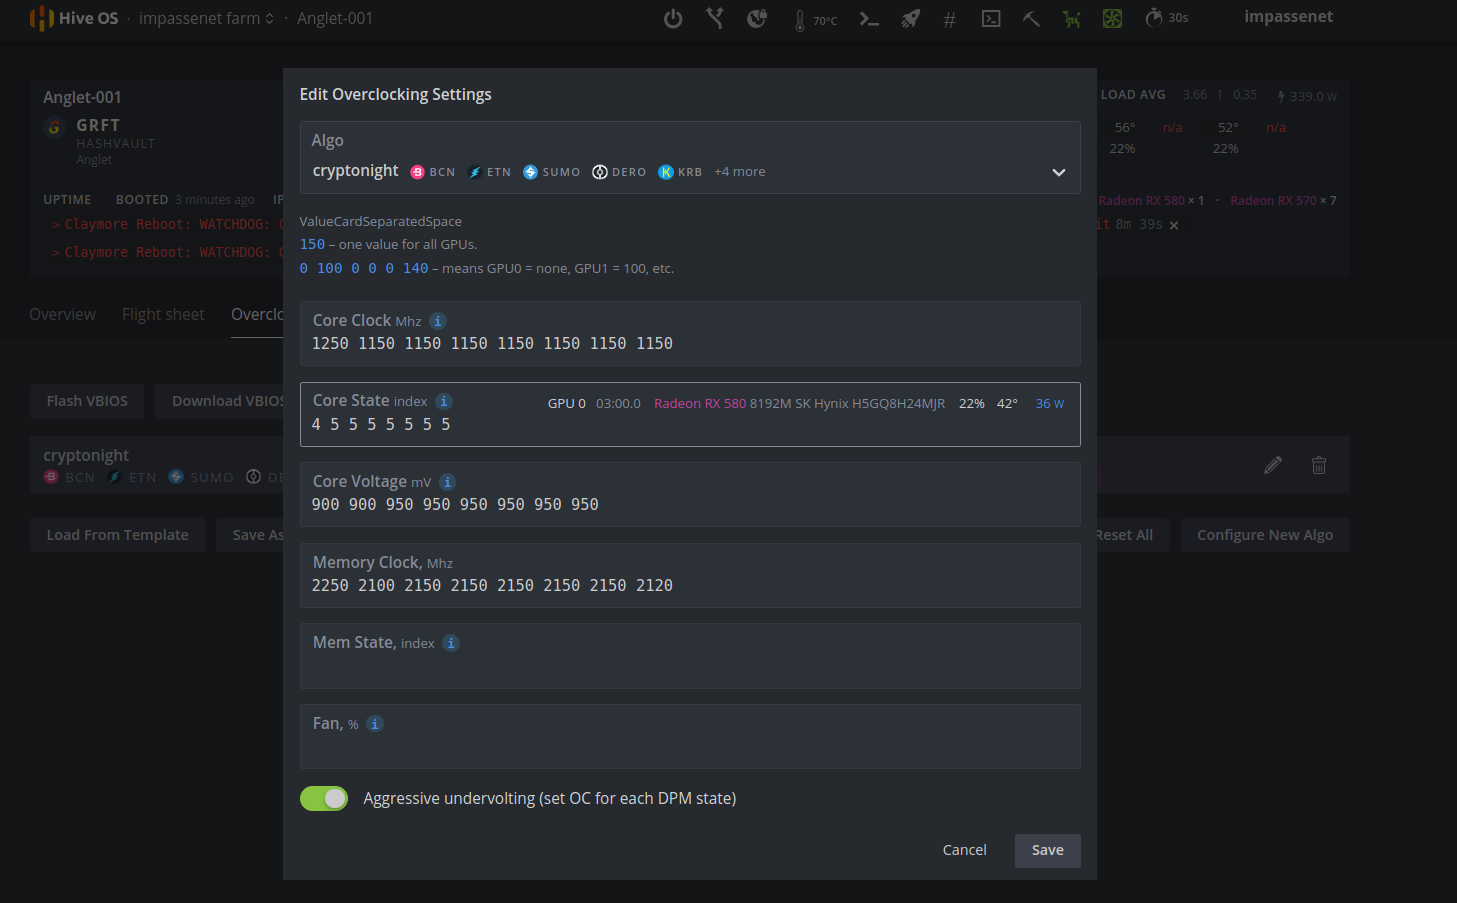Click the 339.0 w power reading
Viewport: 1457px width, 903px height.
tap(1306, 96)
